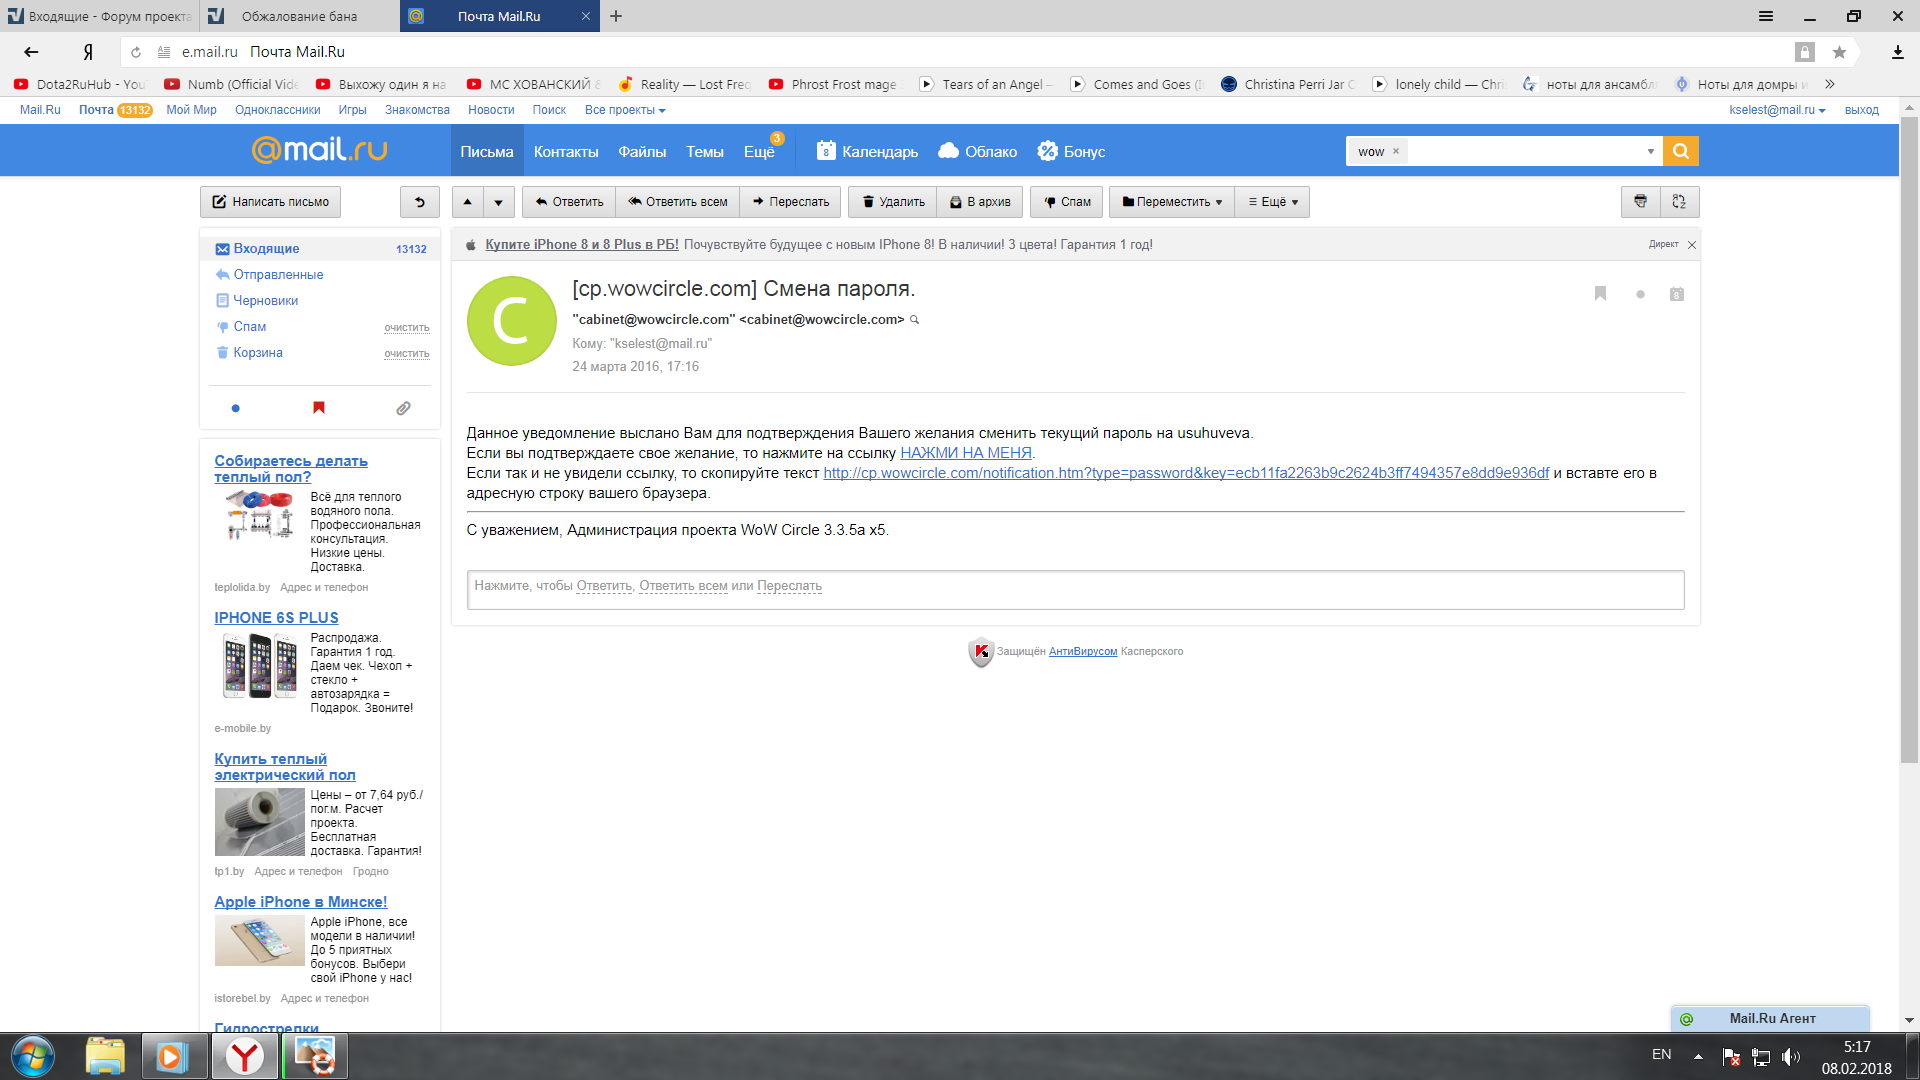Toggle the unread blue dot filter
The width and height of the screenshot is (1920, 1080).
[235, 408]
